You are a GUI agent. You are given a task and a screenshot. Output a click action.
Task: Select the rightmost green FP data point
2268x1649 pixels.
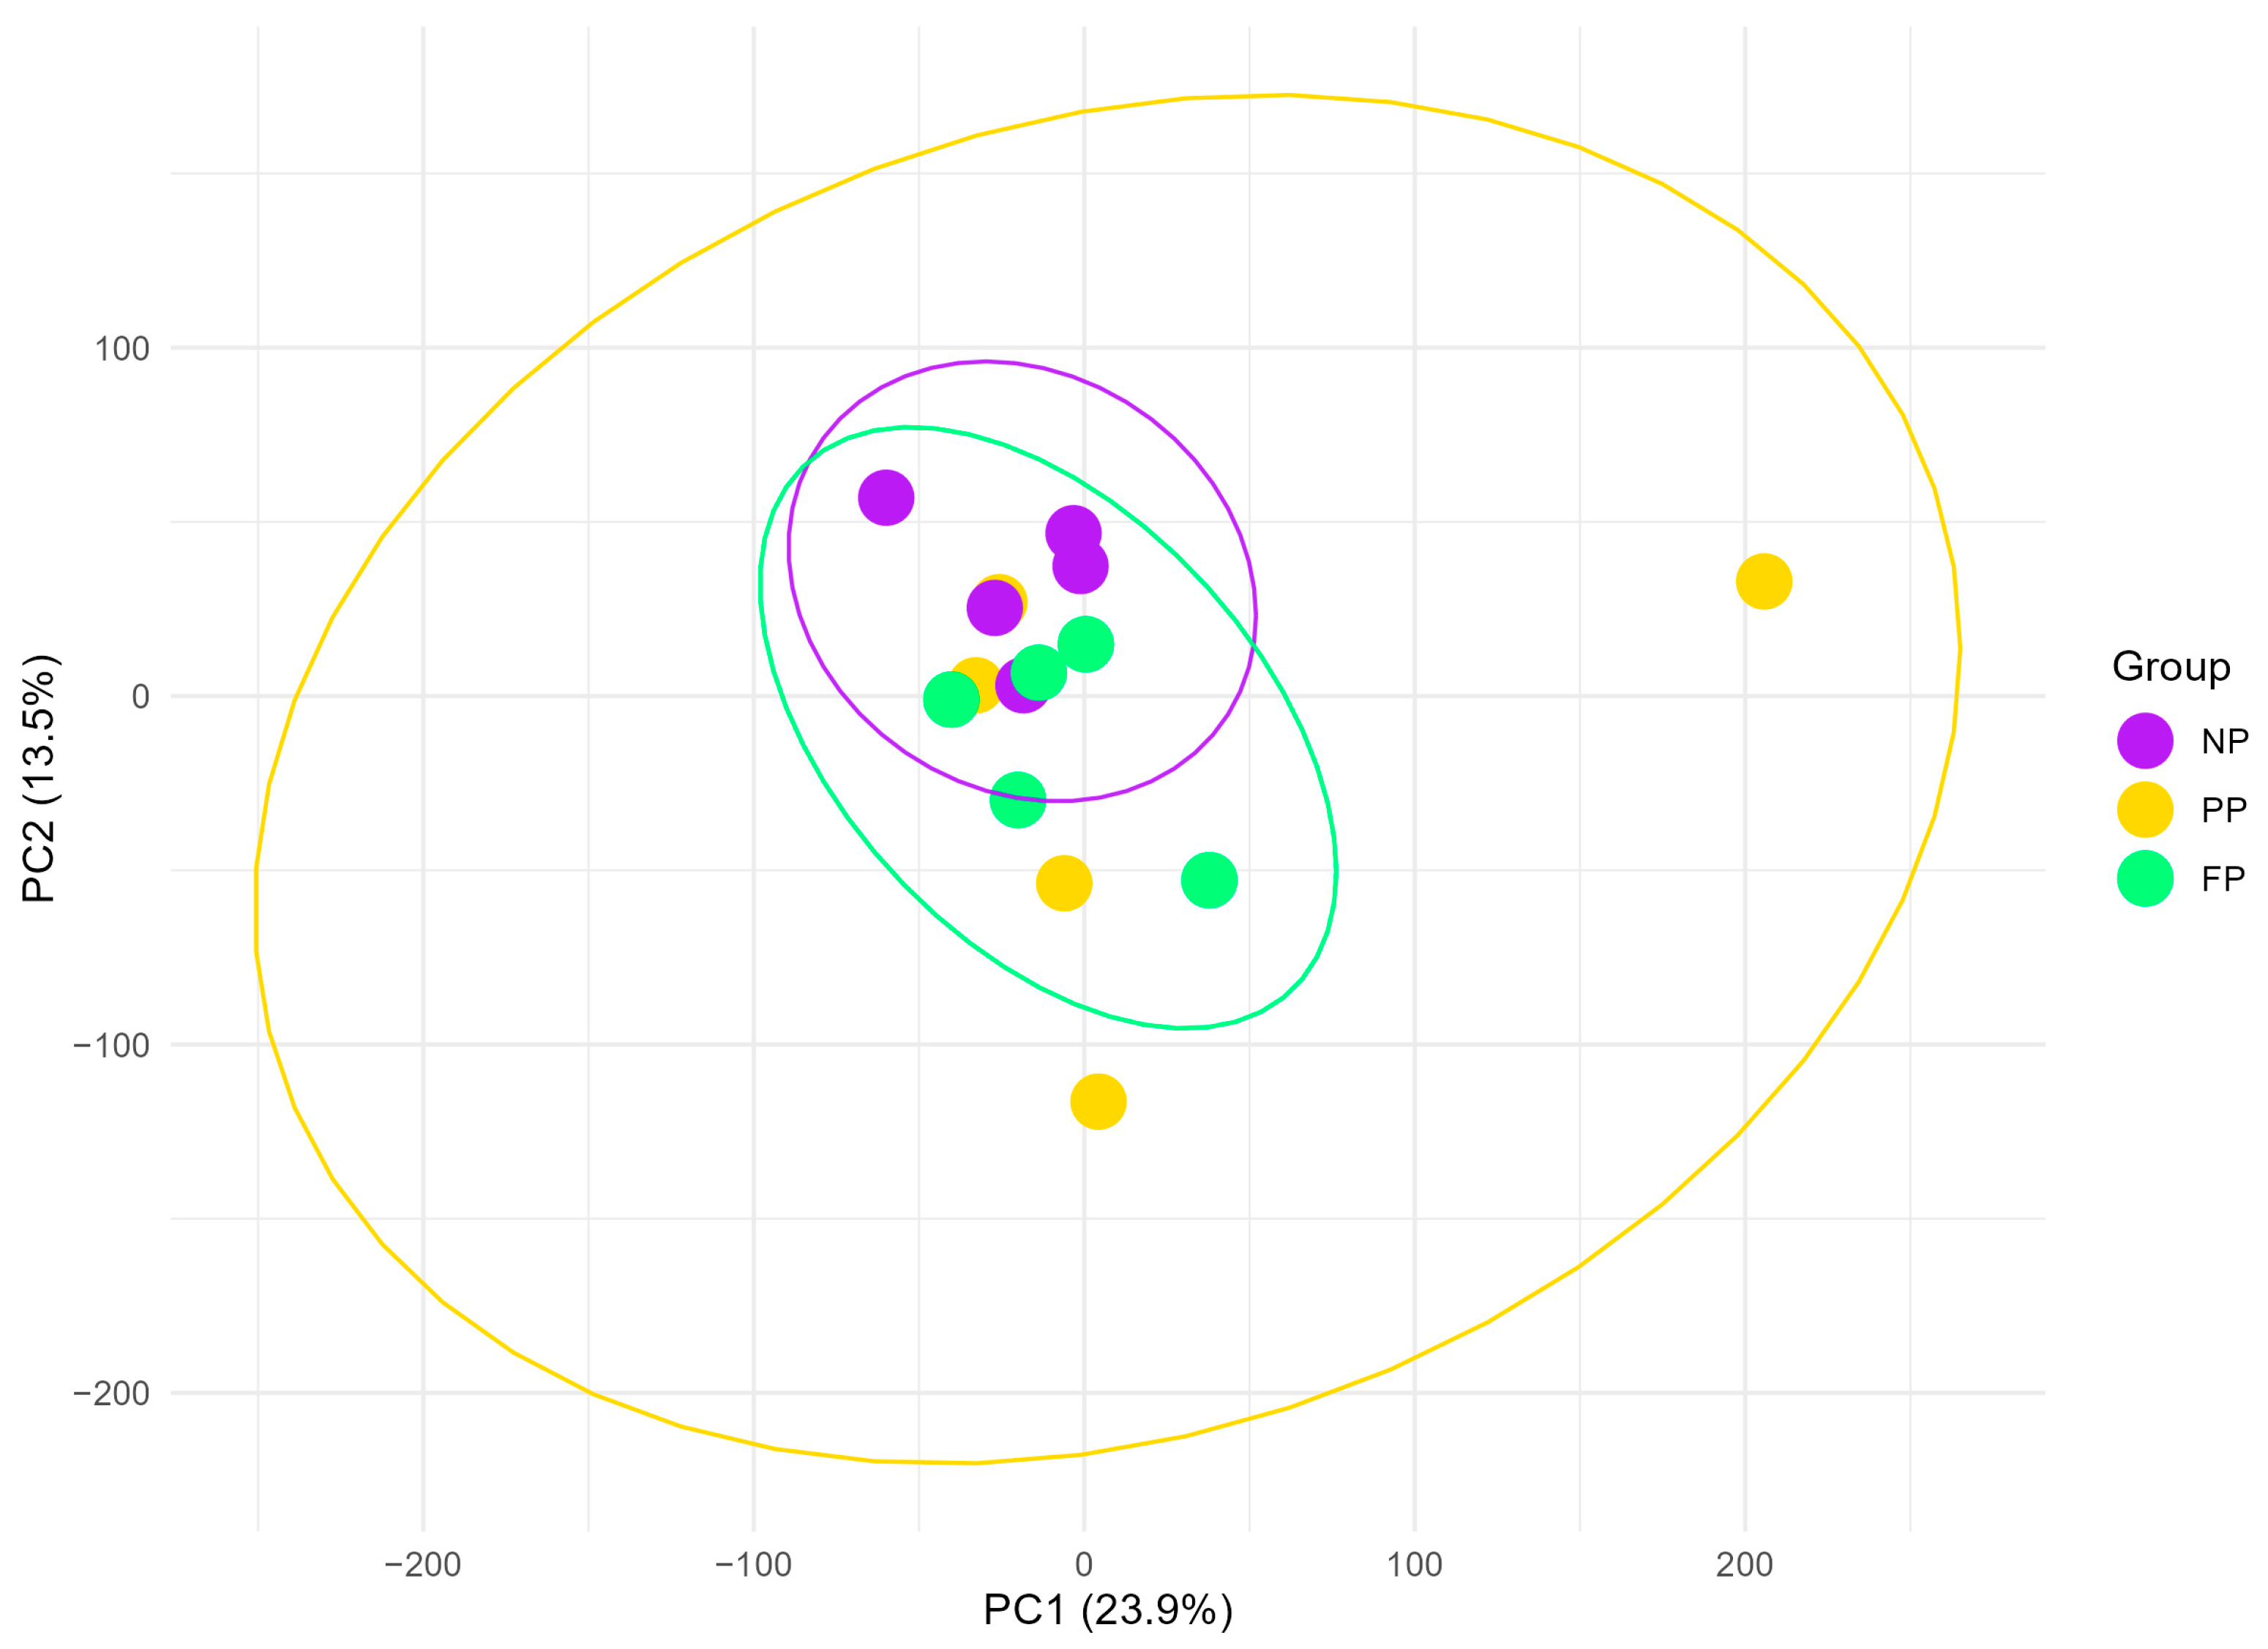[x=1209, y=881]
